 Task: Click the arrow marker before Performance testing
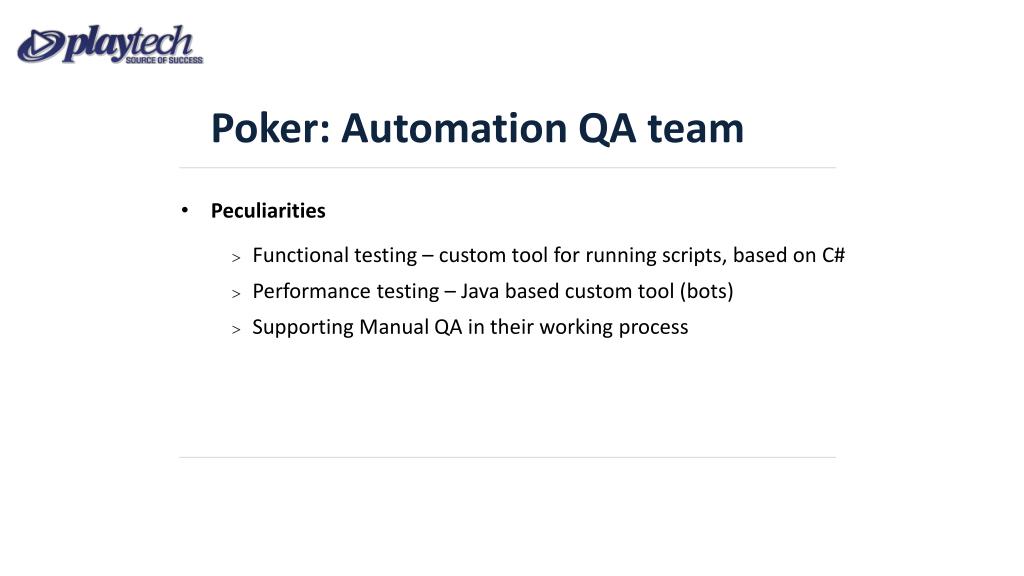tap(236, 294)
